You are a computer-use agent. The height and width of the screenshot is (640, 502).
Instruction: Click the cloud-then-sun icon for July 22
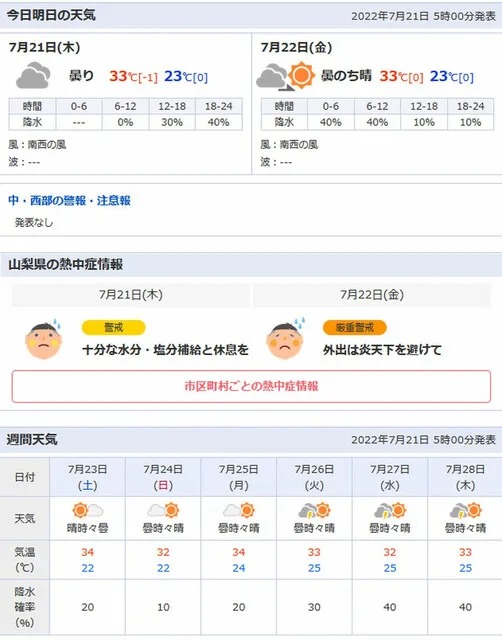coord(286,76)
